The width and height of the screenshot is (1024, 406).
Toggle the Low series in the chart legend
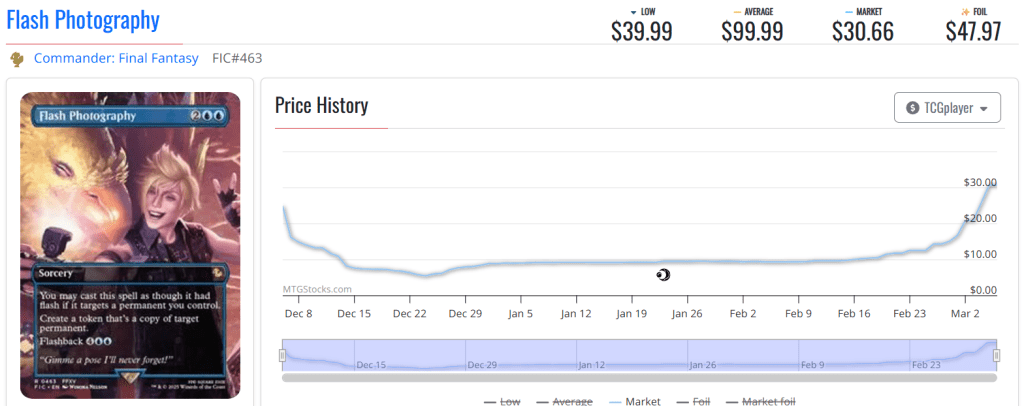[502, 402]
